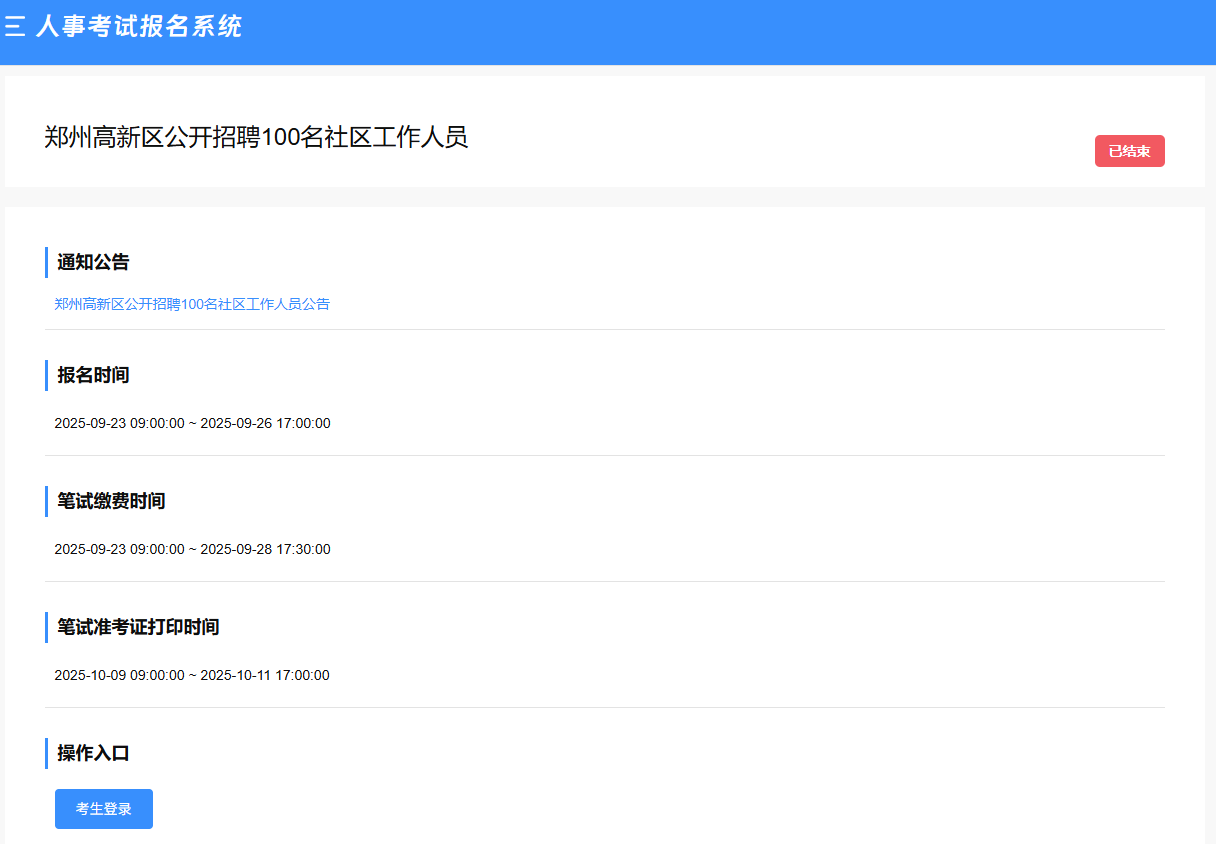Image resolution: width=1216 pixels, height=844 pixels.
Task: Click the 人事考试报名系统 site title
Action: point(139,27)
